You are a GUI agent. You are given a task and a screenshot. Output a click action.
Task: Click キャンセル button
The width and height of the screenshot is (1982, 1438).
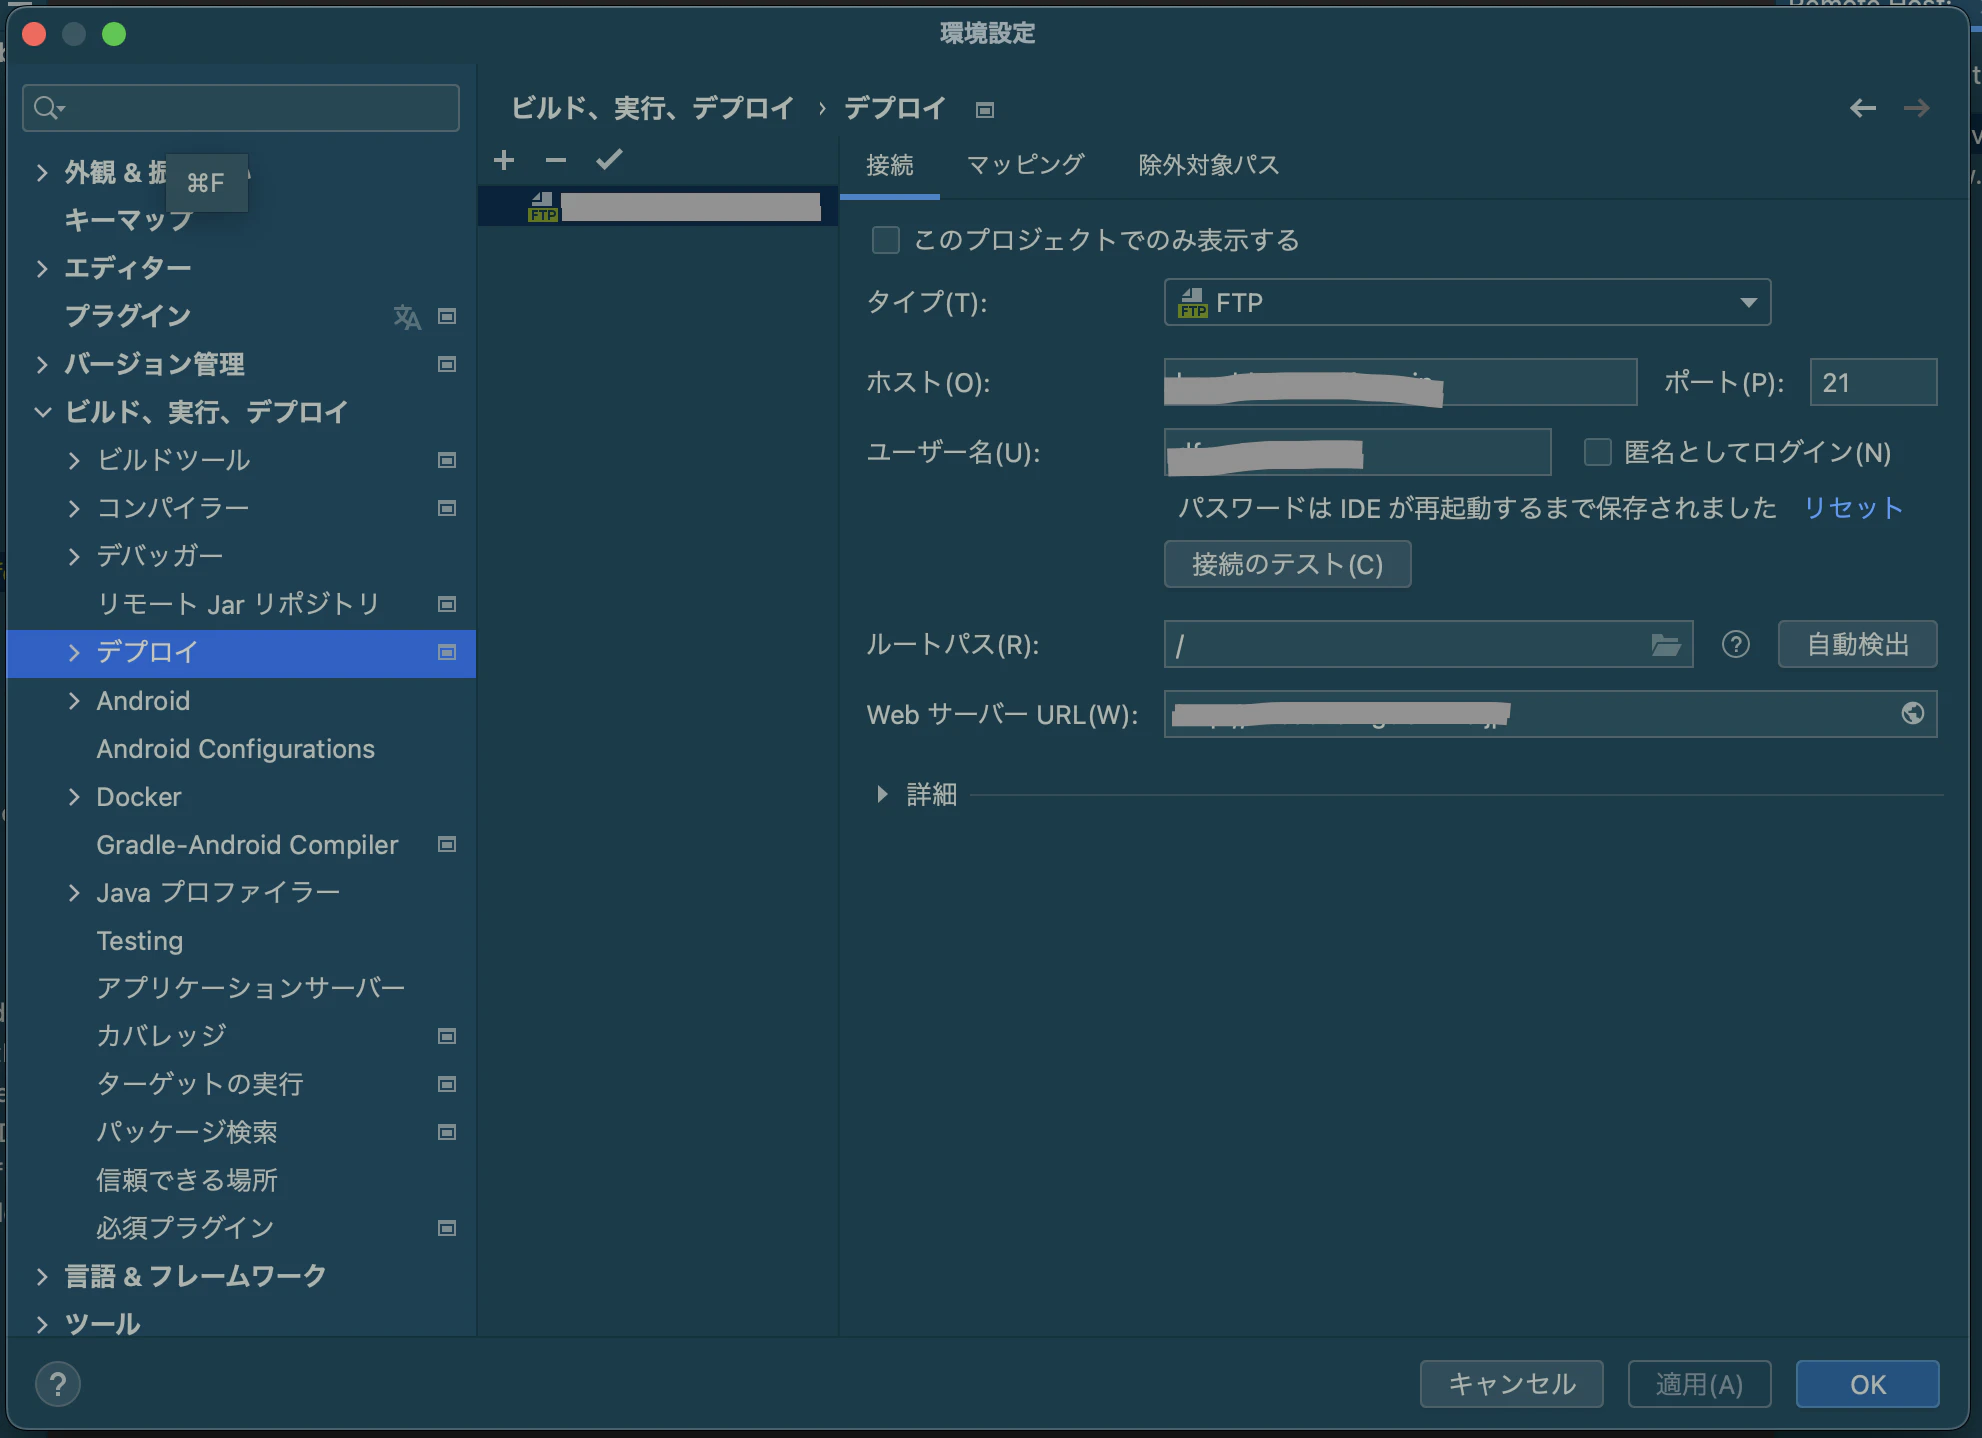1511,1385
